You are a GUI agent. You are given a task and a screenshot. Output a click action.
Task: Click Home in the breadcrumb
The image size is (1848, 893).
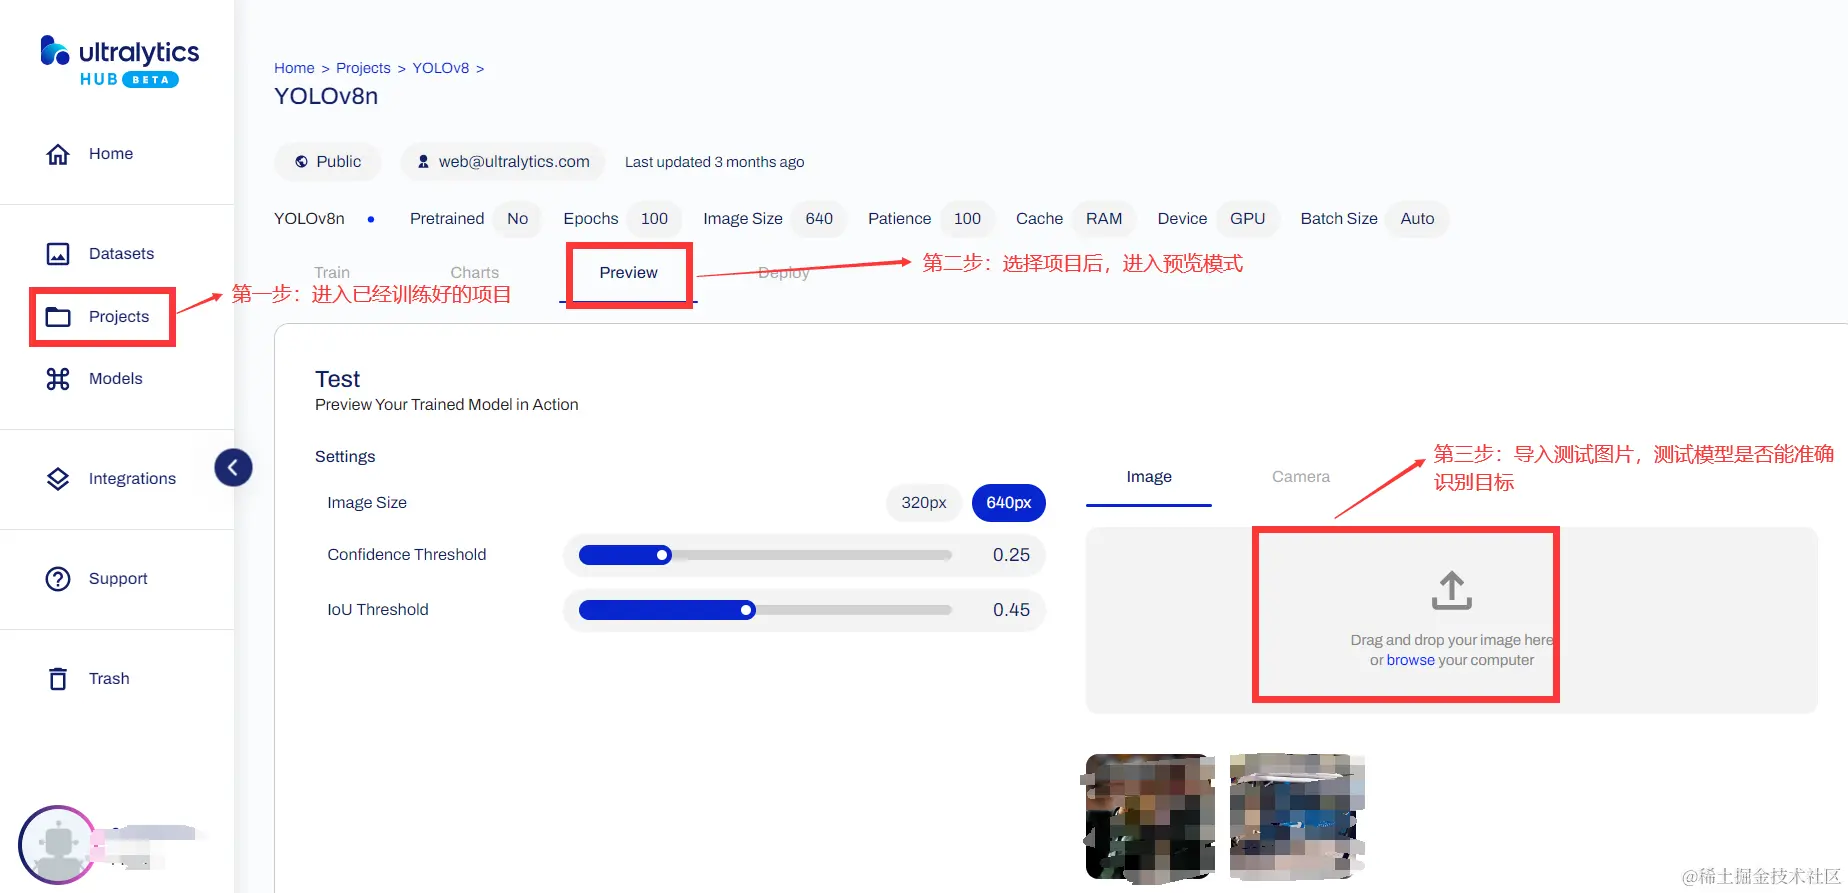[x=294, y=68]
